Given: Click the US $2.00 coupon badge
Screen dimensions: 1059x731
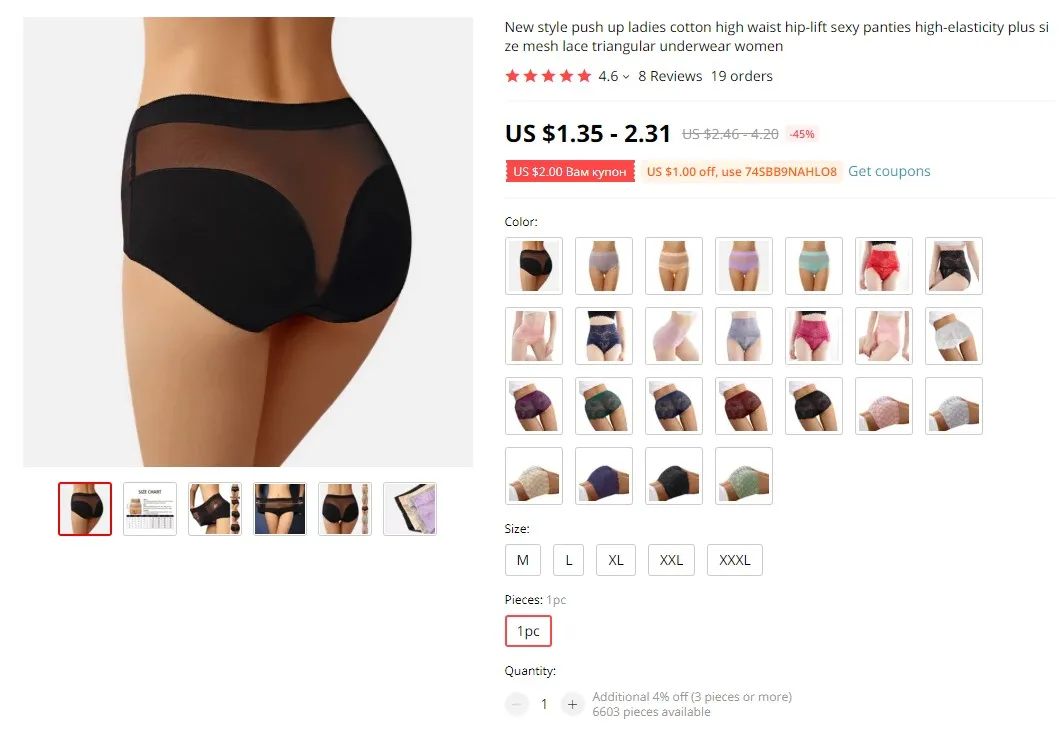Looking at the screenshot, I should [570, 172].
